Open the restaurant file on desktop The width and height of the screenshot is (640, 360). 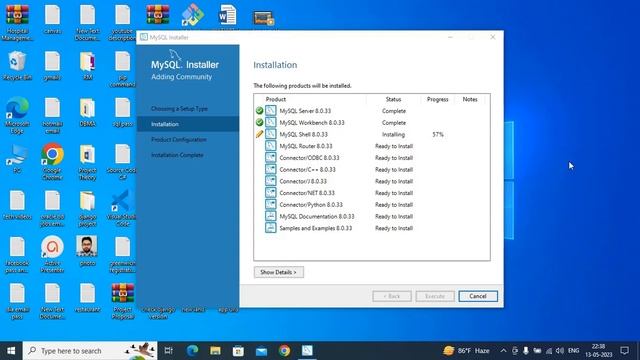point(87,298)
